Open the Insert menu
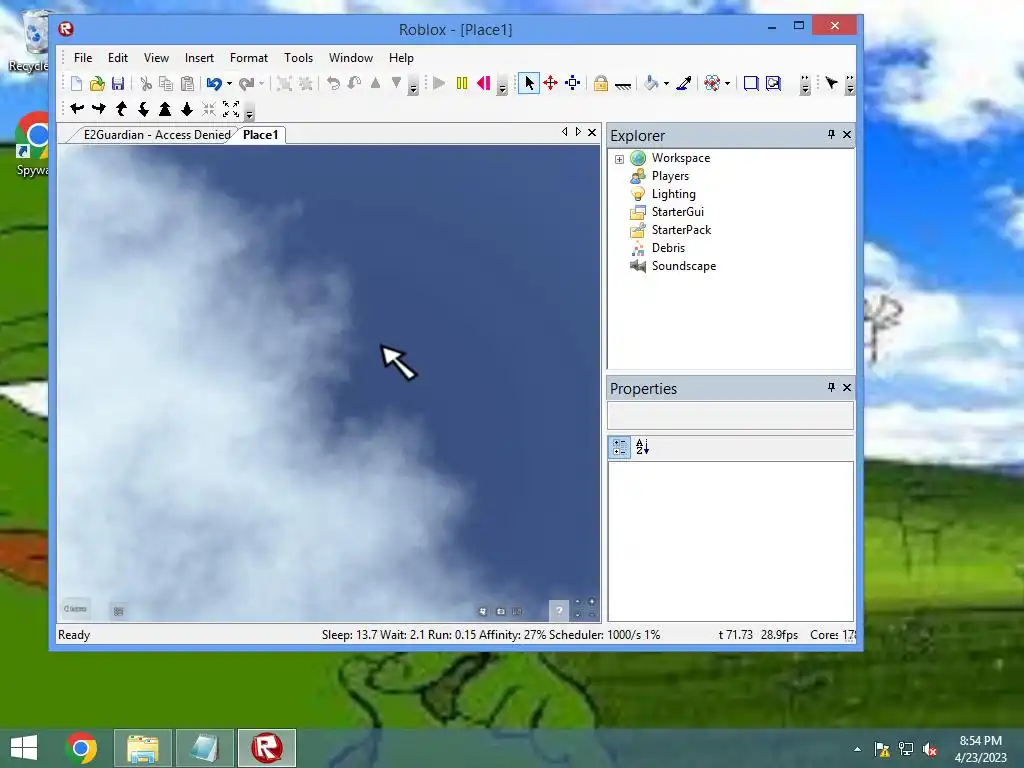The height and width of the screenshot is (768, 1024). pyautogui.click(x=199, y=57)
